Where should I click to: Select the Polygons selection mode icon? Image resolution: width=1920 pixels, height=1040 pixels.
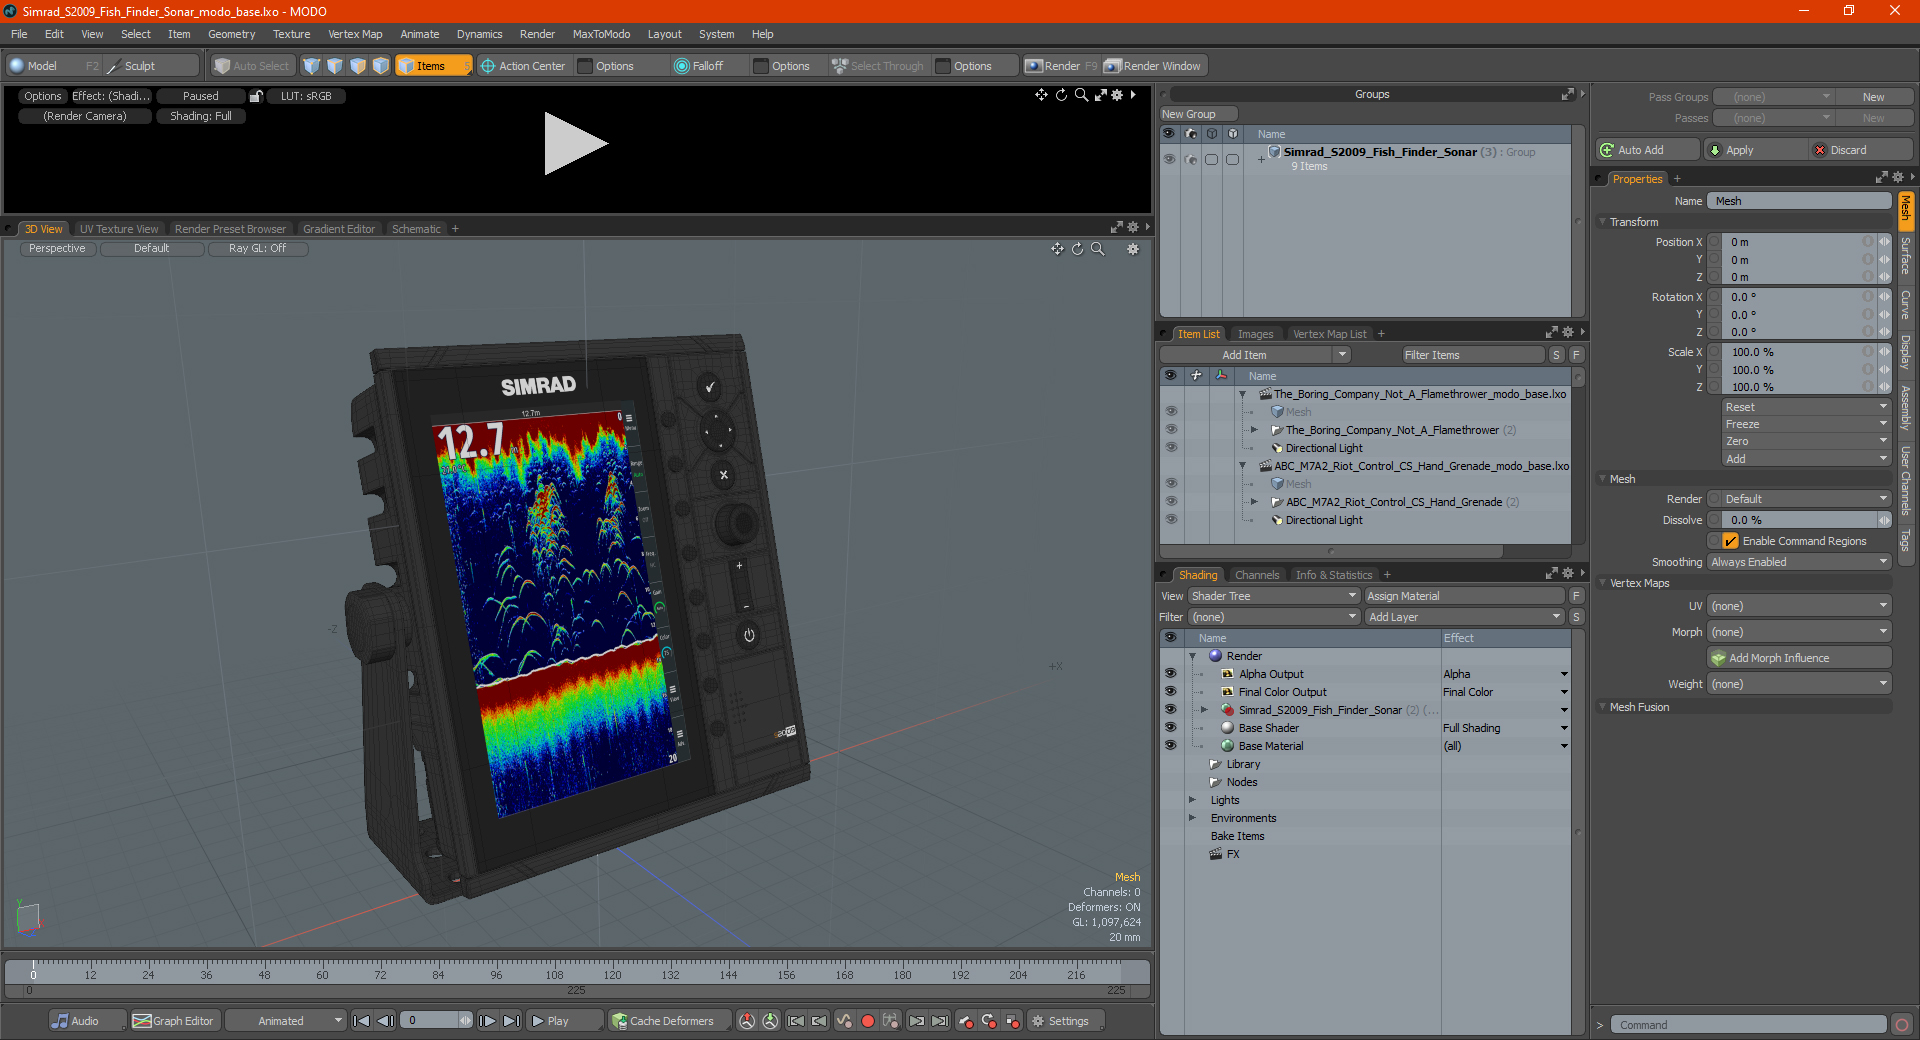point(358,66)
